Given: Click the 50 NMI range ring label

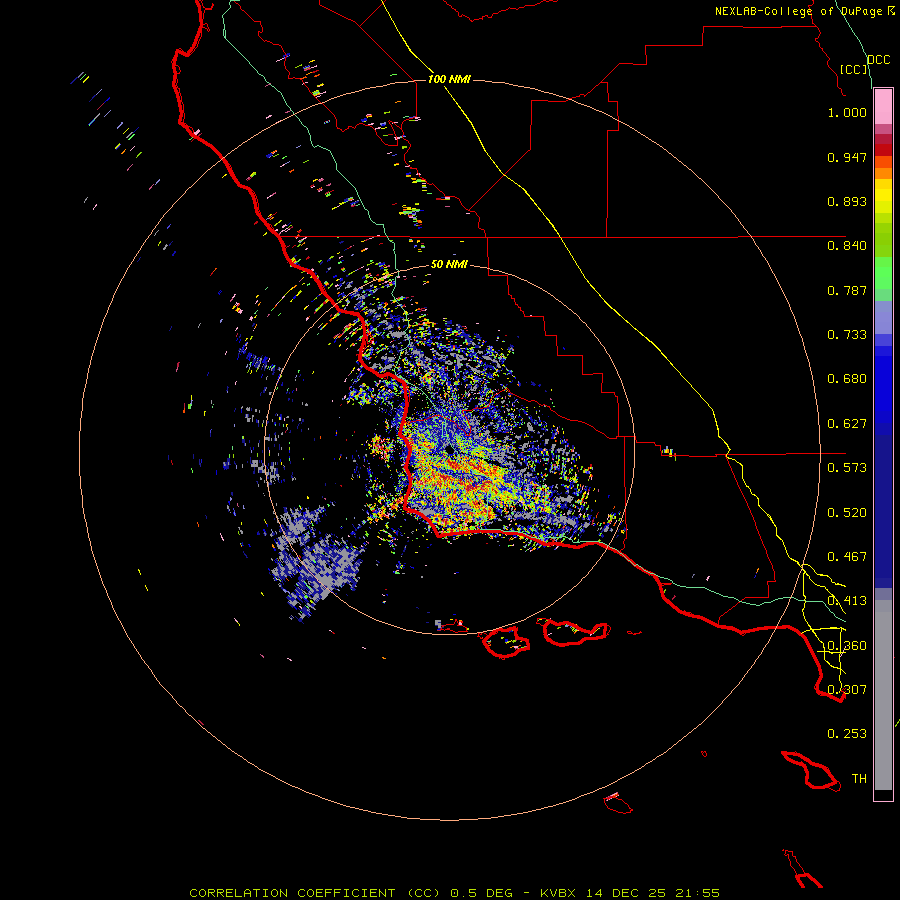Looking at the screenshot, I should tap(449, 265).
